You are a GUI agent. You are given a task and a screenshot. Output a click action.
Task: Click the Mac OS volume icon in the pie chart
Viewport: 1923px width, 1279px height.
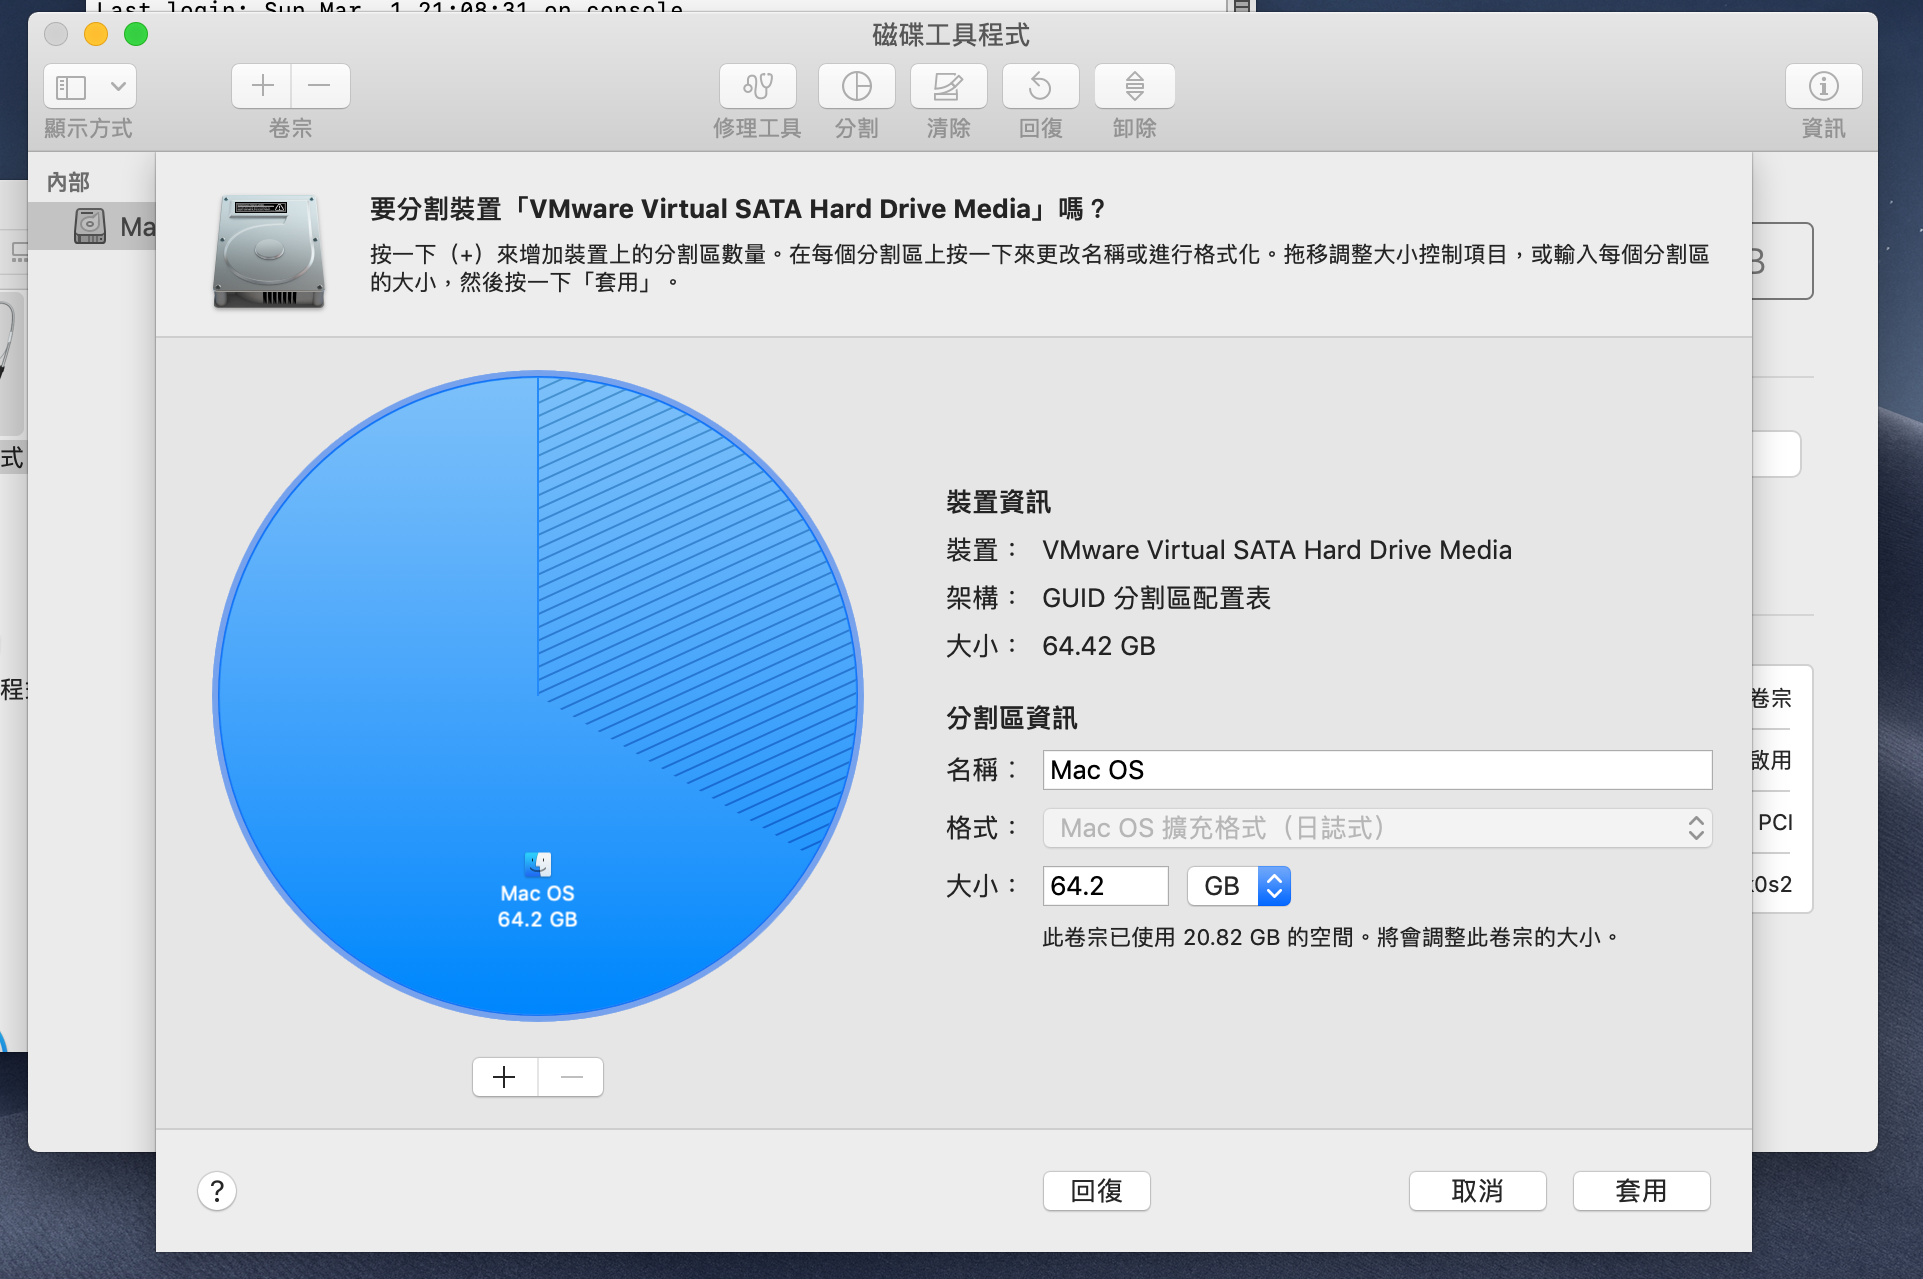[x=538, y=863]
